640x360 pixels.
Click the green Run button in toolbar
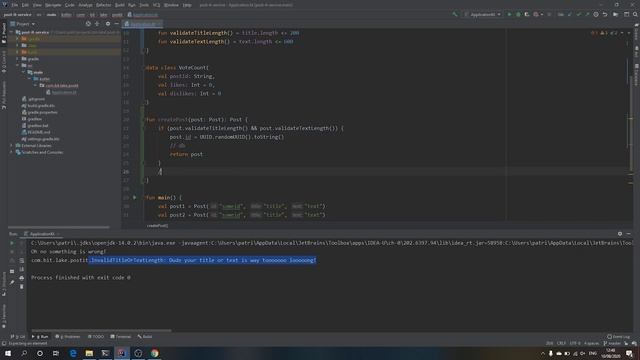[509, 14]
